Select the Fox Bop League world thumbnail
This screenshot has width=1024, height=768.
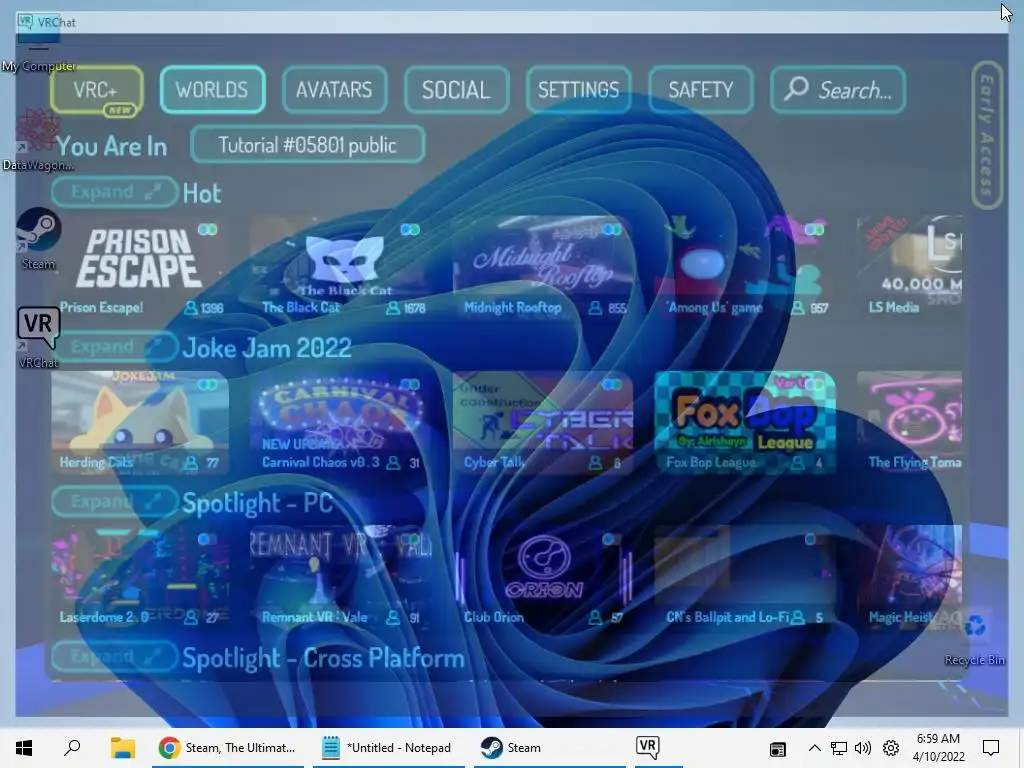tap(745, 422)
